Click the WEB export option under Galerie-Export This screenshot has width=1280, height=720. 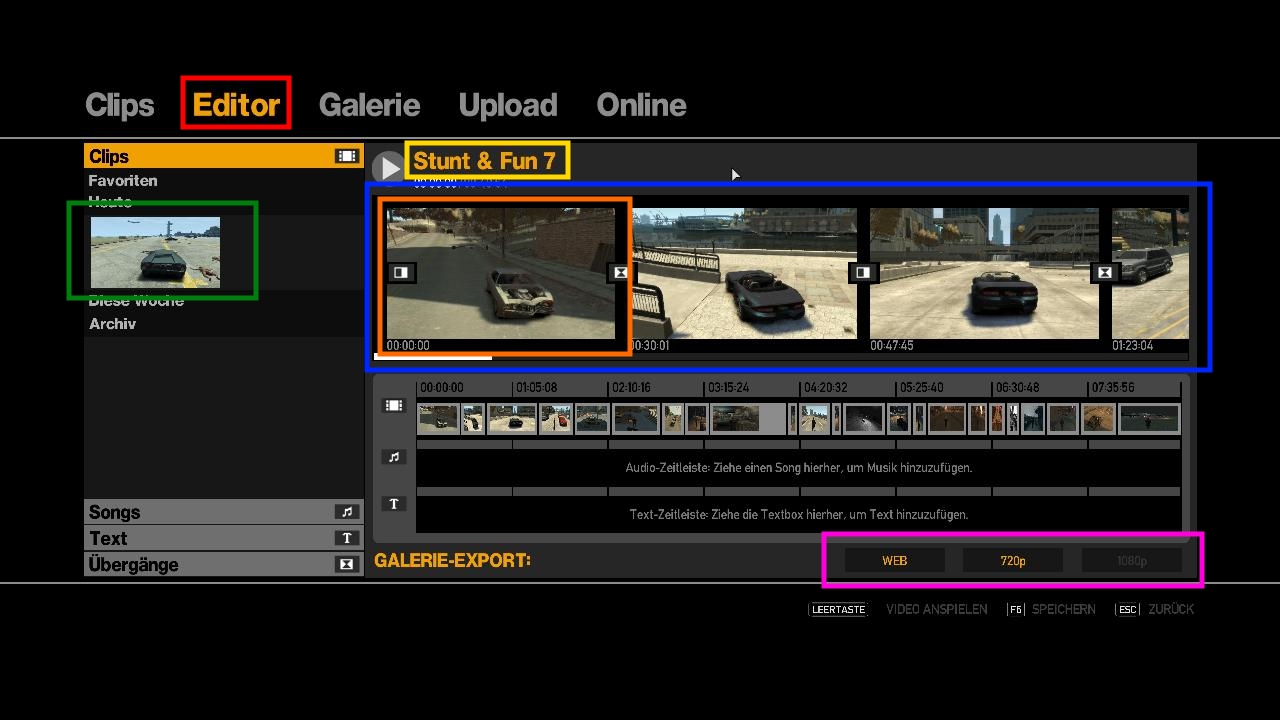pyautogui.click(x=893, y=560)
